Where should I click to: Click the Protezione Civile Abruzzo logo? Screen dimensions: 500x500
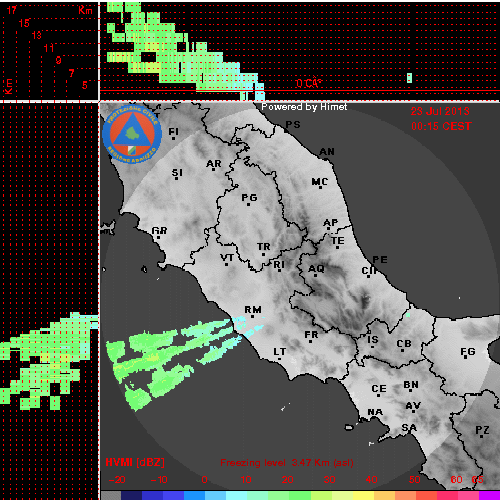tap(132, 135)
